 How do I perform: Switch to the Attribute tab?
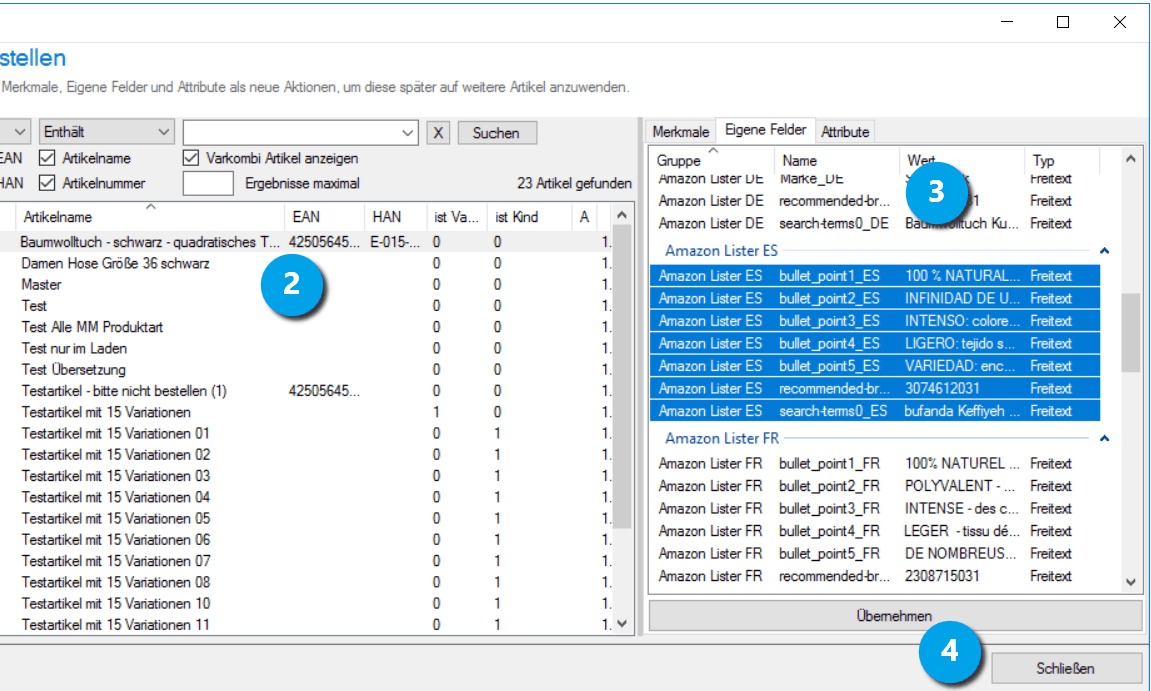845,132
